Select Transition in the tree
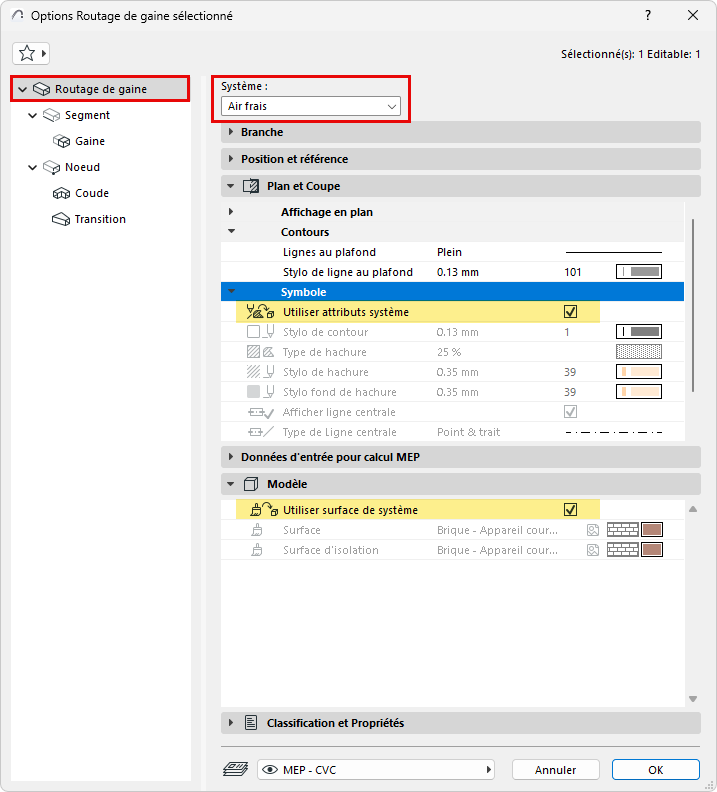This screenshot has height=792, width=717. click(100, 219)
